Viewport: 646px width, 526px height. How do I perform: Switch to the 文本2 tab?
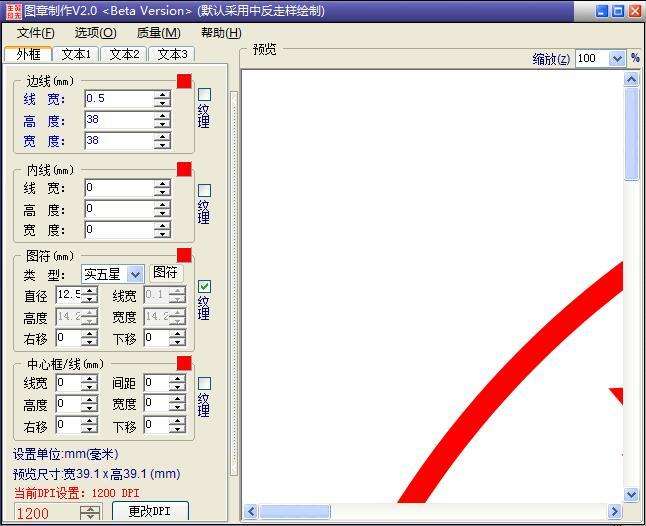click(124, 54)
